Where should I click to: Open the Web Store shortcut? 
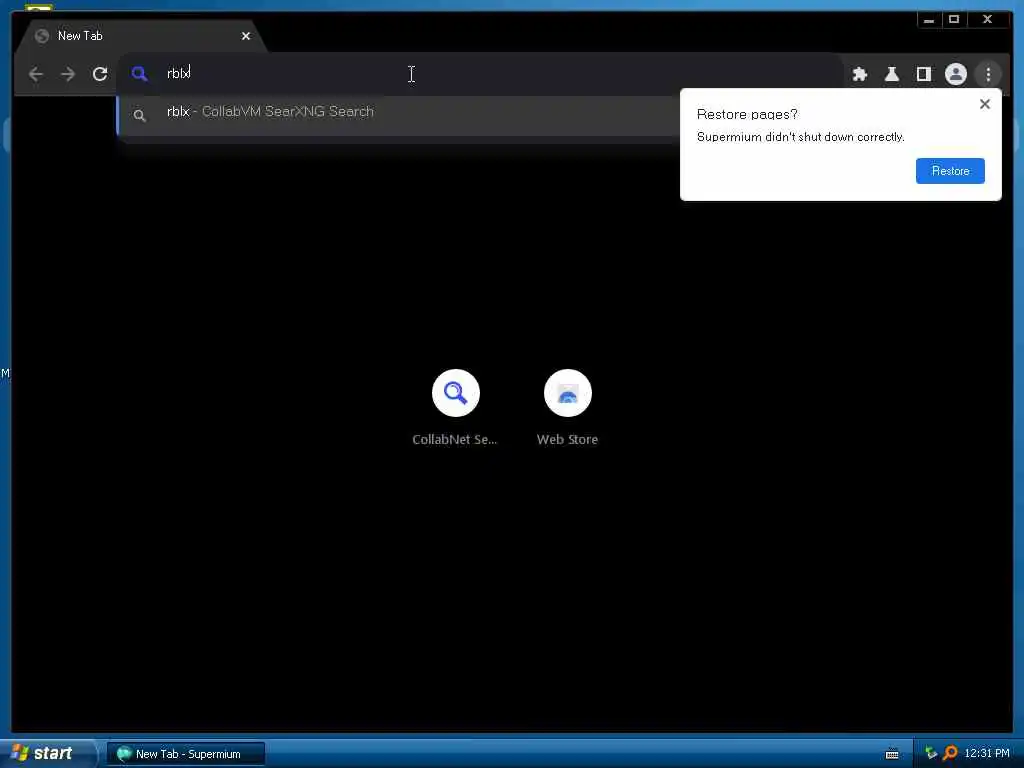click(568, 407)
